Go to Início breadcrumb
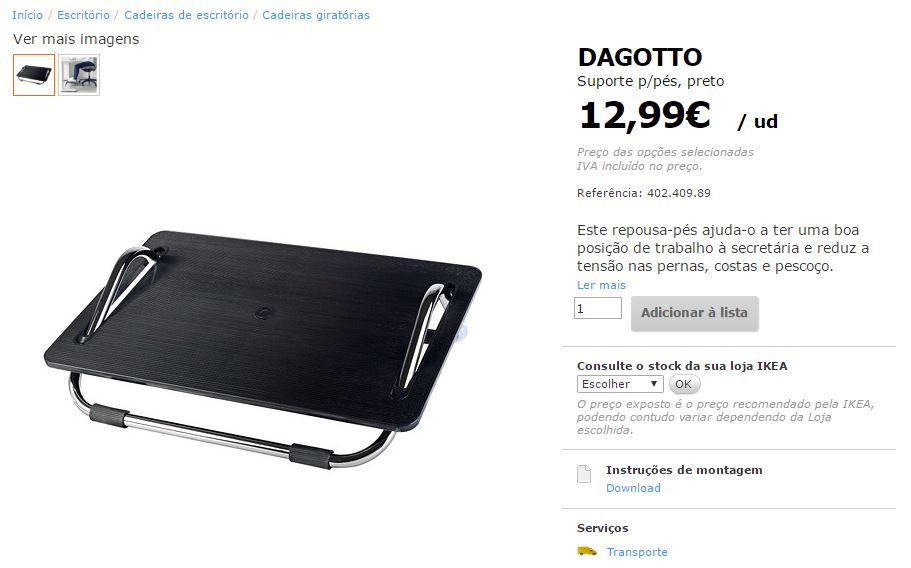Image resolution: width=911 pixels, height=568 pixels. click(x=27, y=15)
